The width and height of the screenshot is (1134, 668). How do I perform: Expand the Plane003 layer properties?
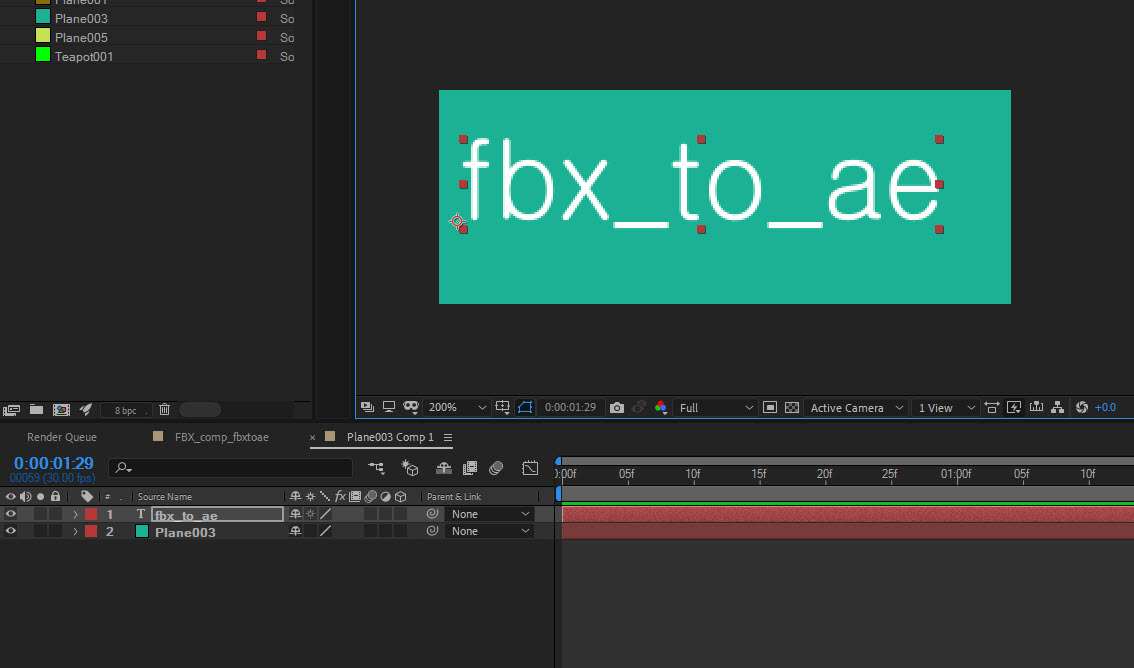click(75, 531)
